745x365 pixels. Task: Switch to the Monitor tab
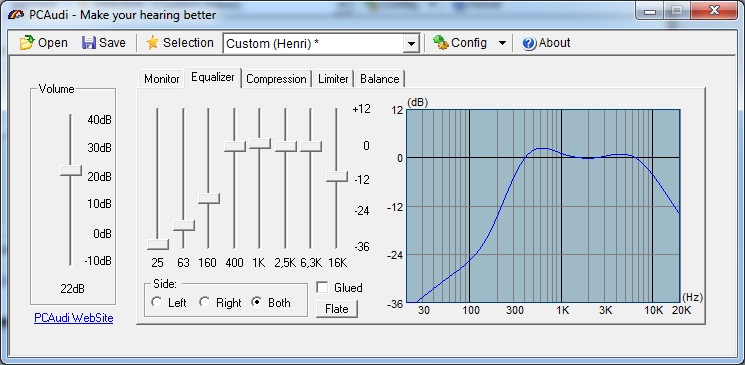pos(162,79)
